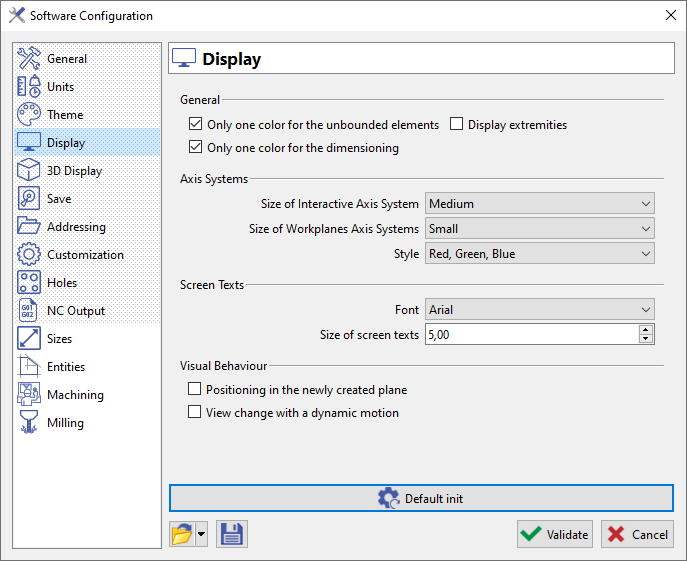Click the floppy disk save configuration icon

[231, 534]
